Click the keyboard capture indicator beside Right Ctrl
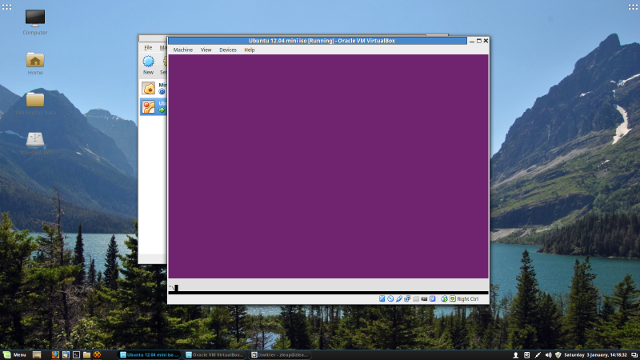 pyautogui.click(x=453, y=299)
